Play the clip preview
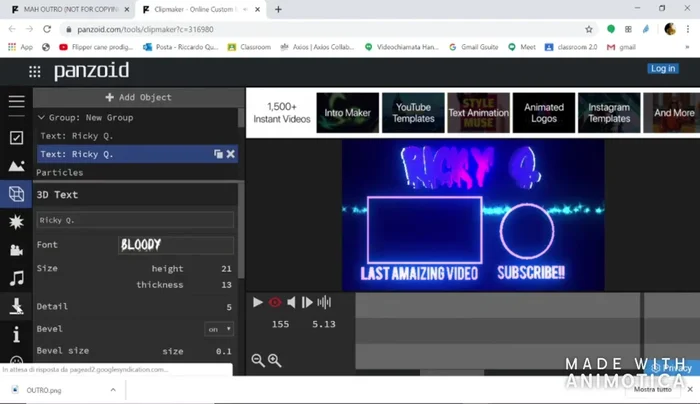Viewport: 700px width, 404px height. click(258, 302)
